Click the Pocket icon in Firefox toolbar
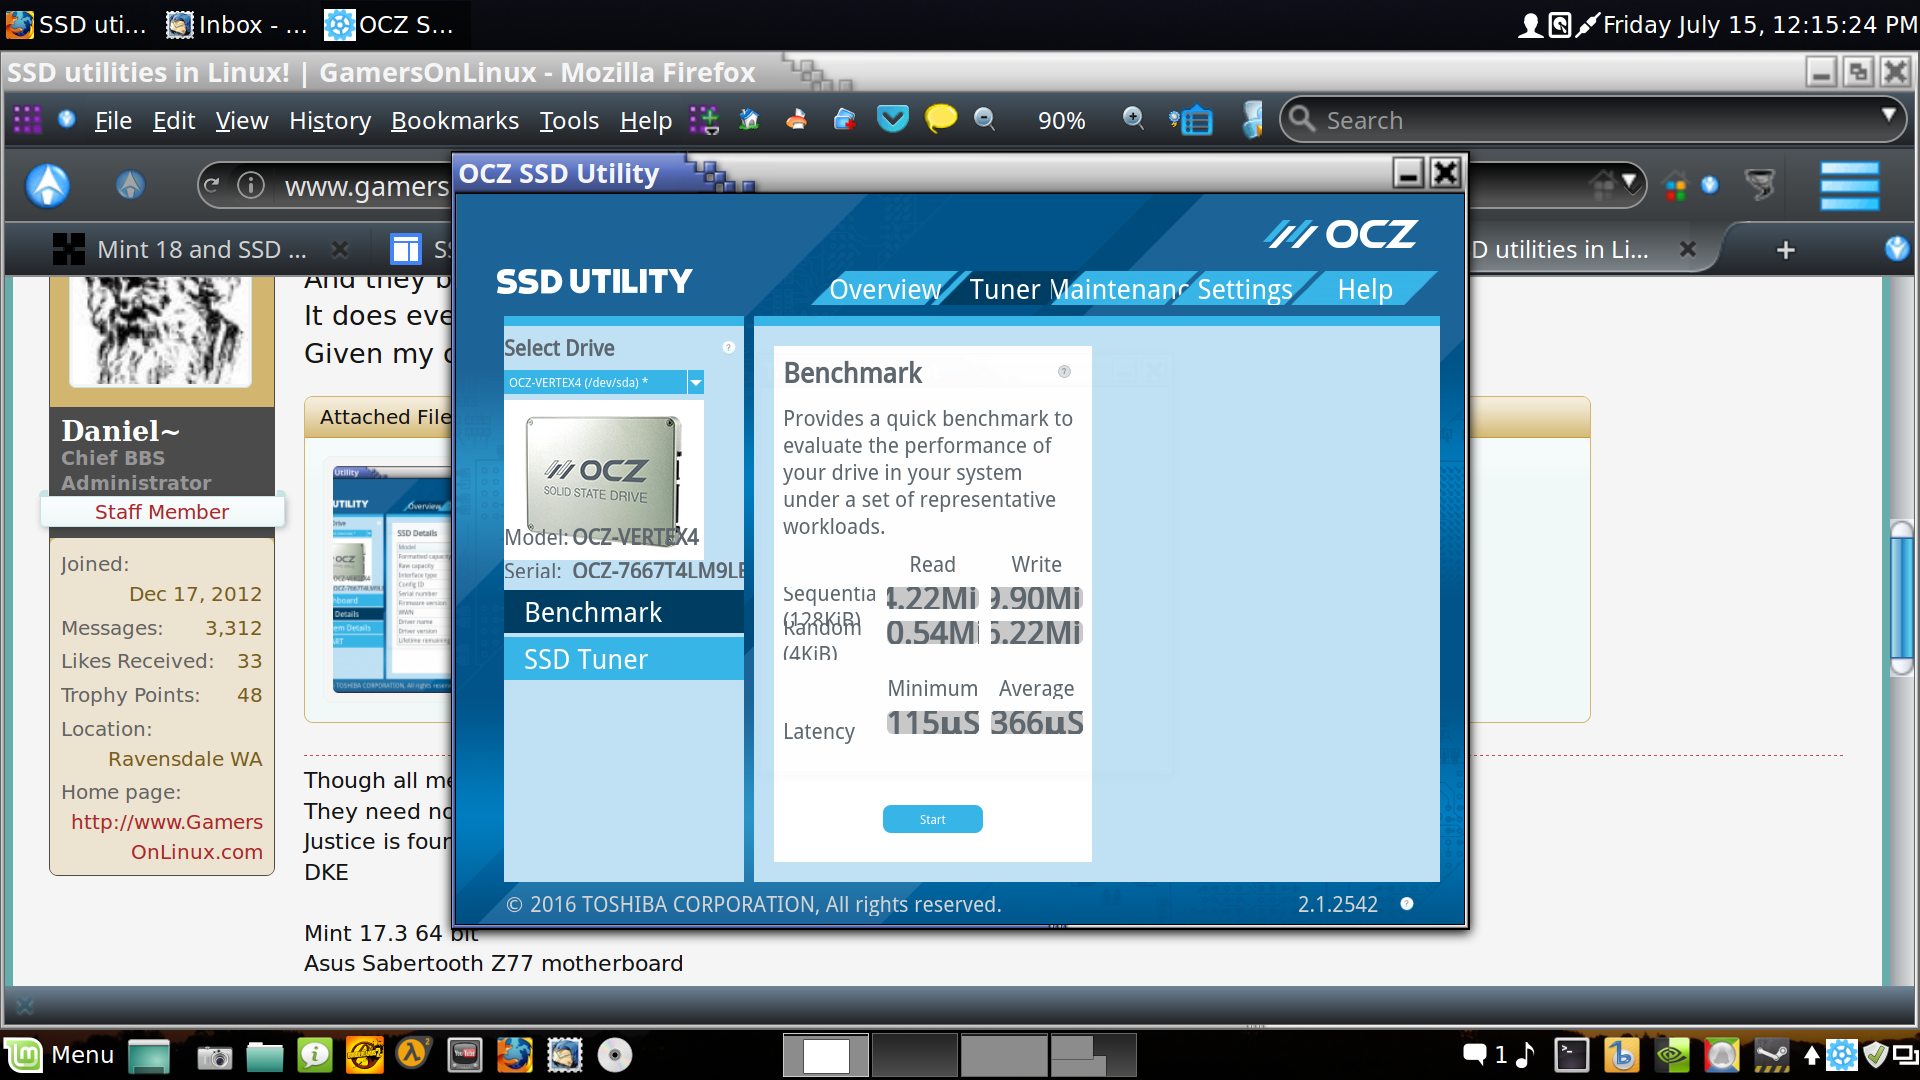 (x=892, y=120)
